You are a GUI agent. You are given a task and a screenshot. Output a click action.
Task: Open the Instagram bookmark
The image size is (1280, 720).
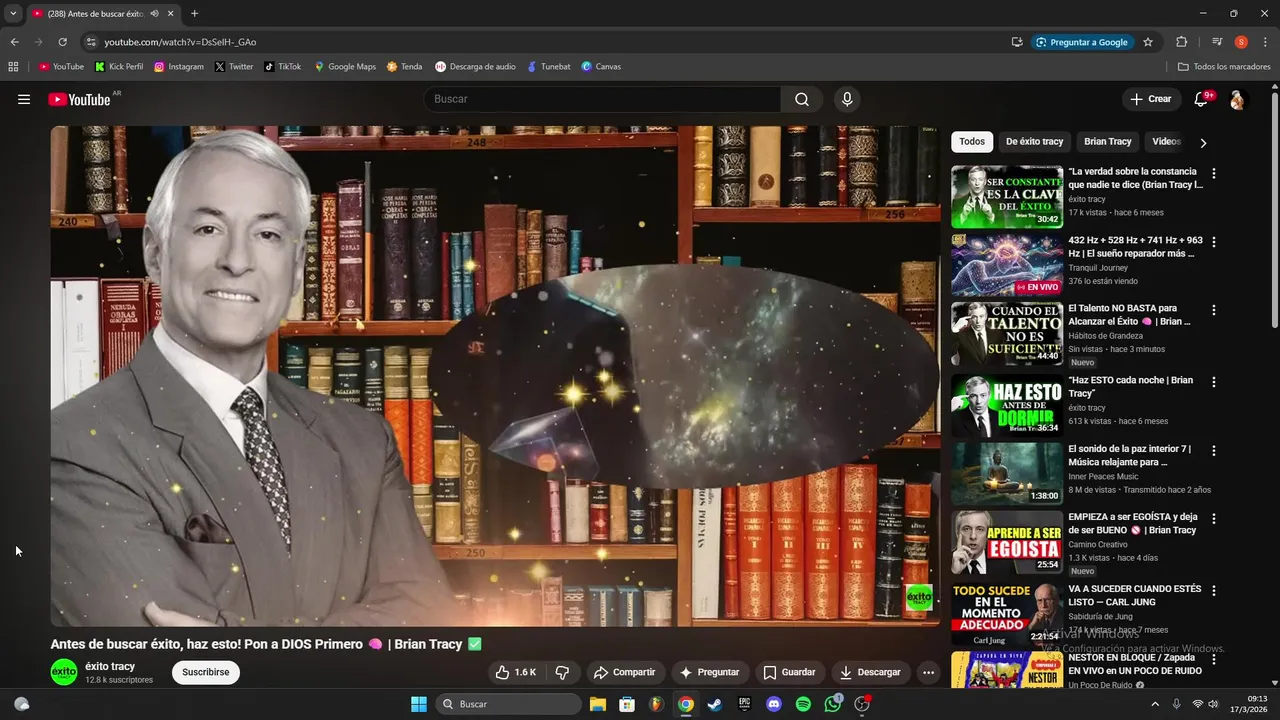[x=179, y=67]
